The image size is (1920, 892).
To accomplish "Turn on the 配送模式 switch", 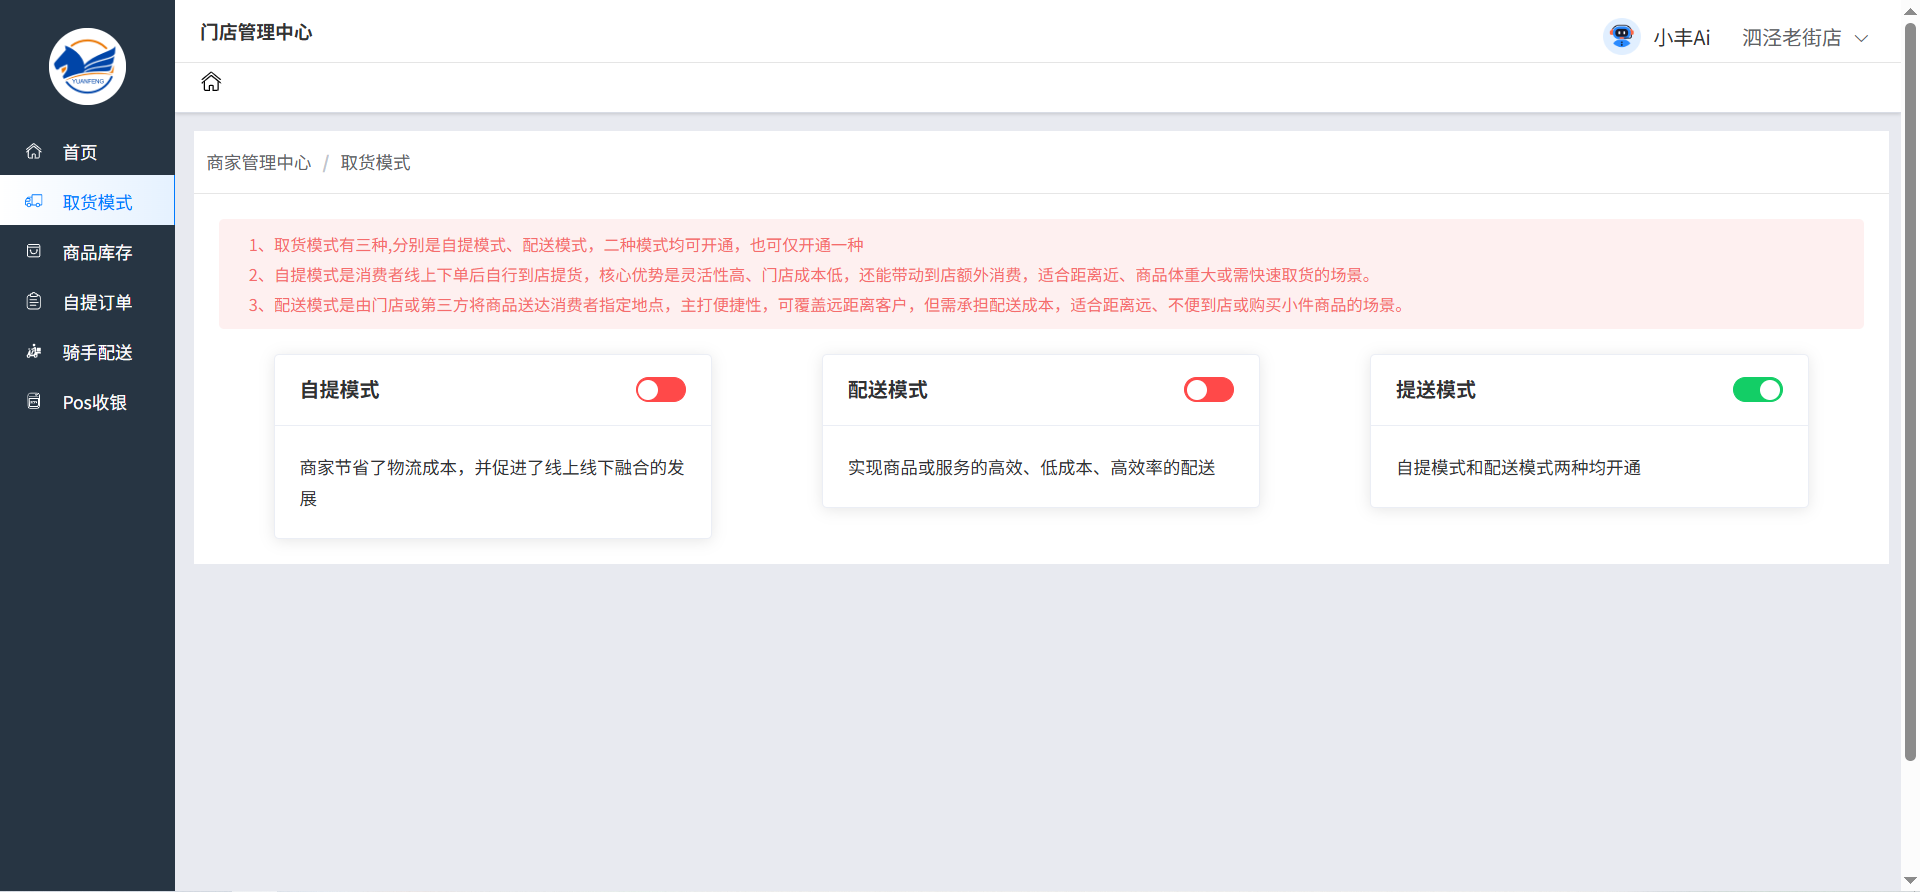I will click(1208, 390).
